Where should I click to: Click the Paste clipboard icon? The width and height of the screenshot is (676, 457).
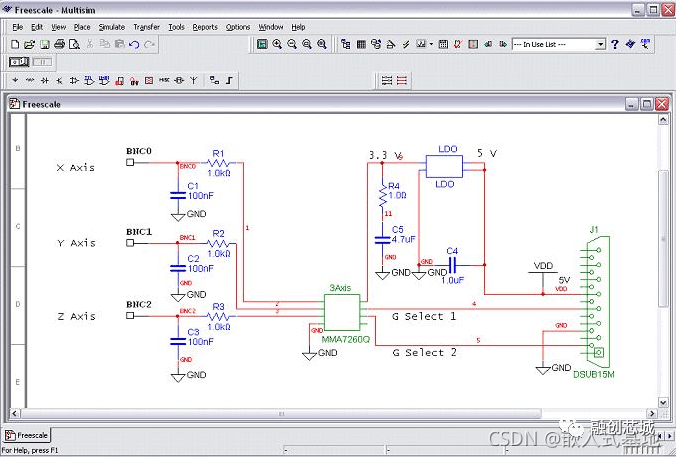(119, 44)
